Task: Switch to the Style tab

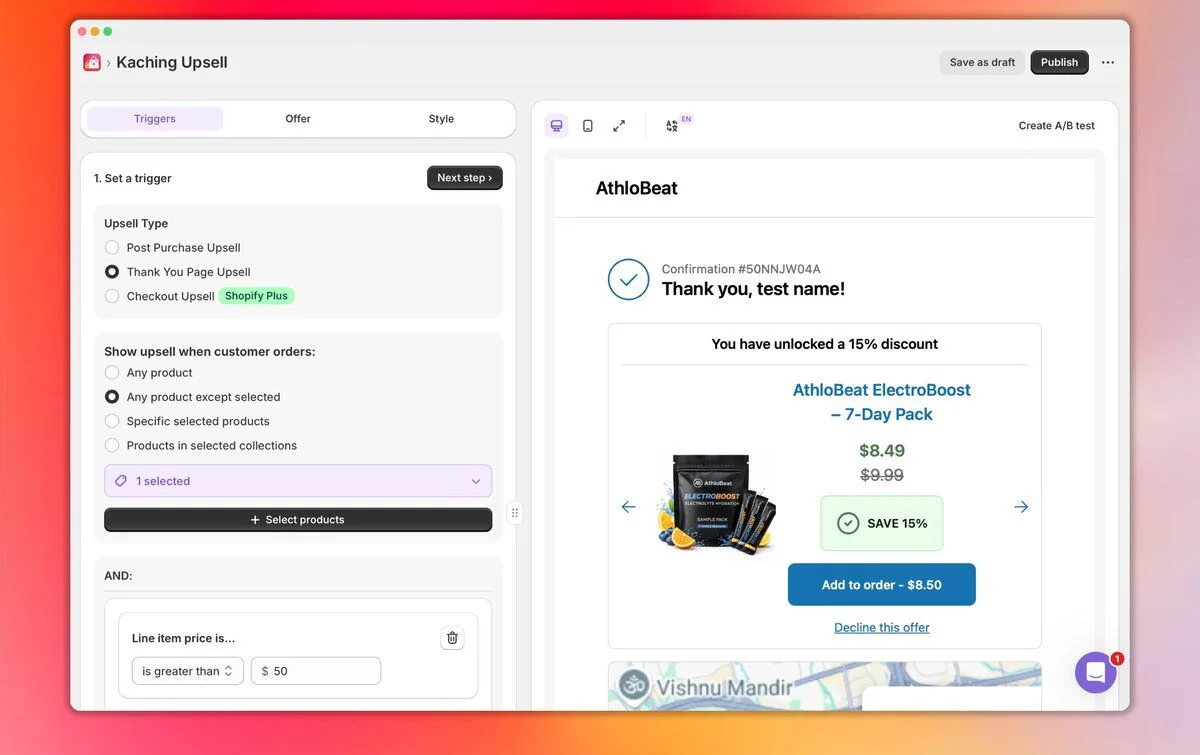Action: (x=441, y=119)
